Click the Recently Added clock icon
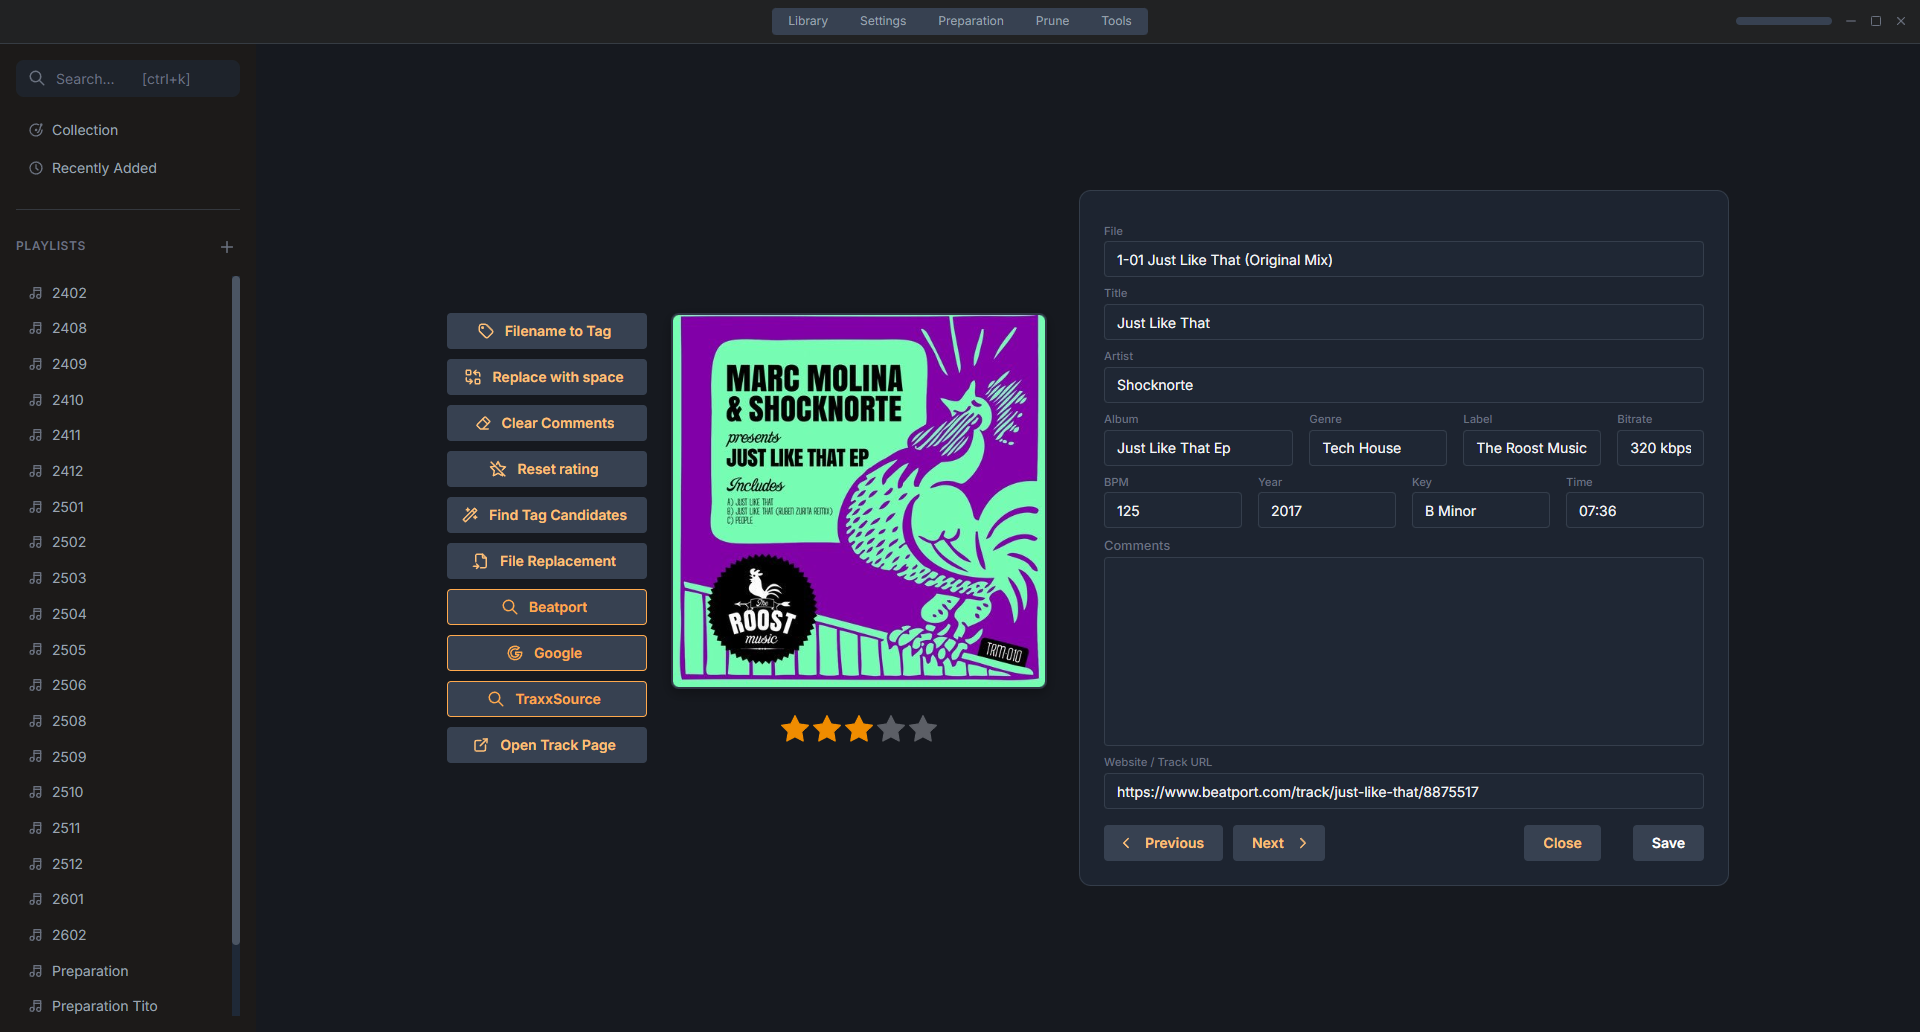The height and width of the screenshot is (1032, 1920). tap(36, 168)
